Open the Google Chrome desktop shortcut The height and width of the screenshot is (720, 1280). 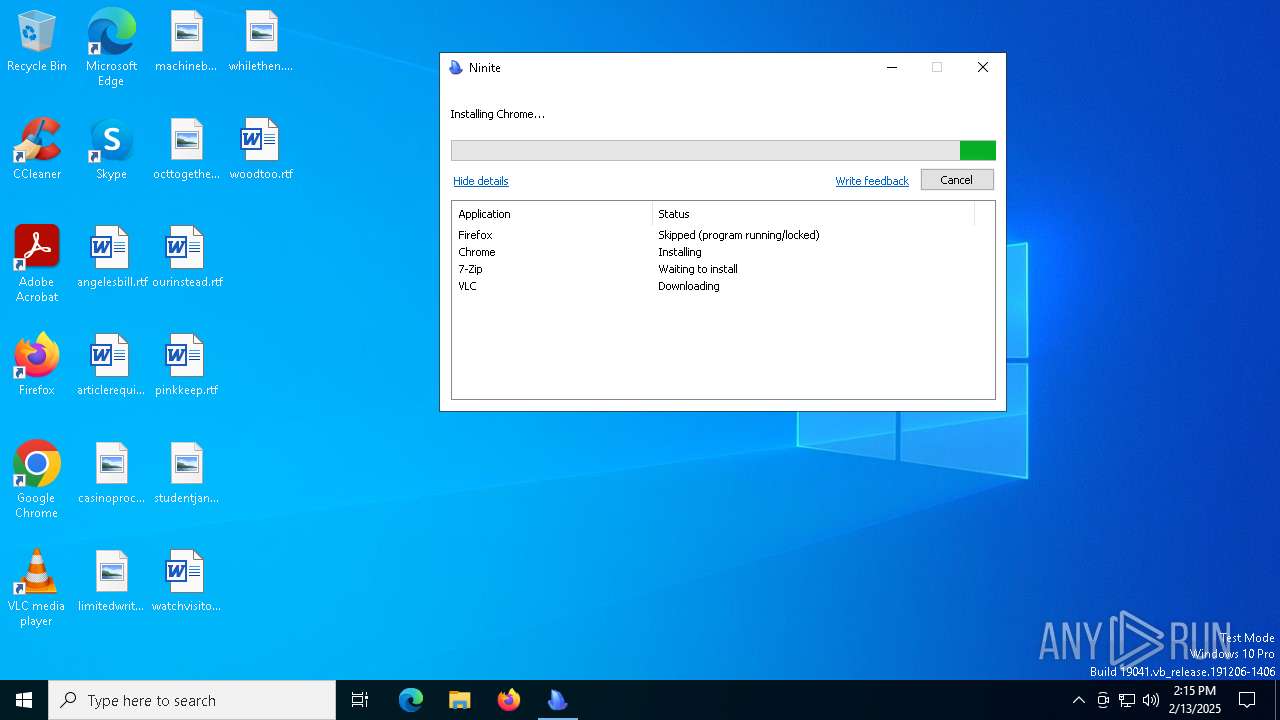tap(37, 480)
